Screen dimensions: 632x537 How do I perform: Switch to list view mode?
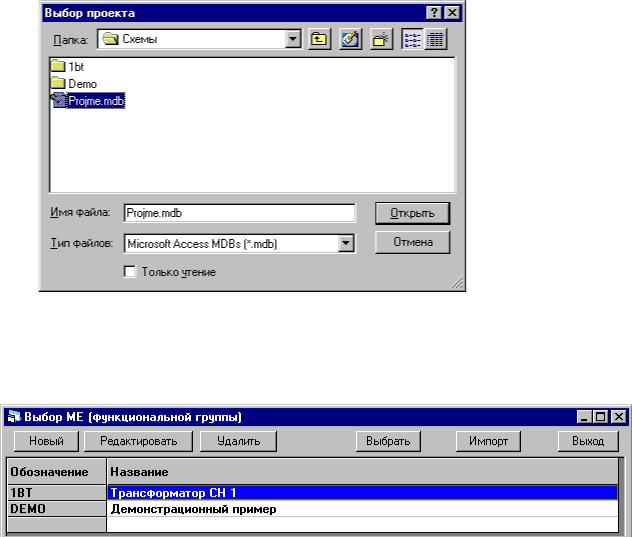pyautogui.click(x=414, y=39)
